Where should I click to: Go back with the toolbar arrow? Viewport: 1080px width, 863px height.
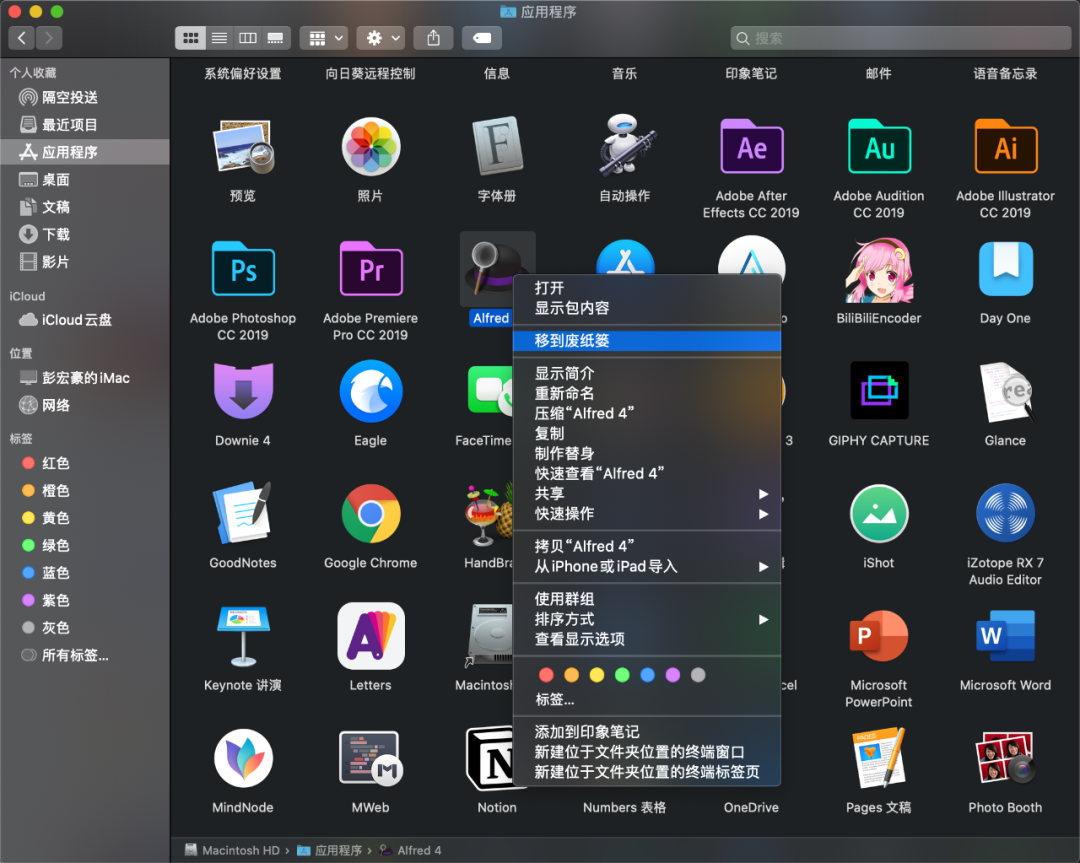click(22, 38)
